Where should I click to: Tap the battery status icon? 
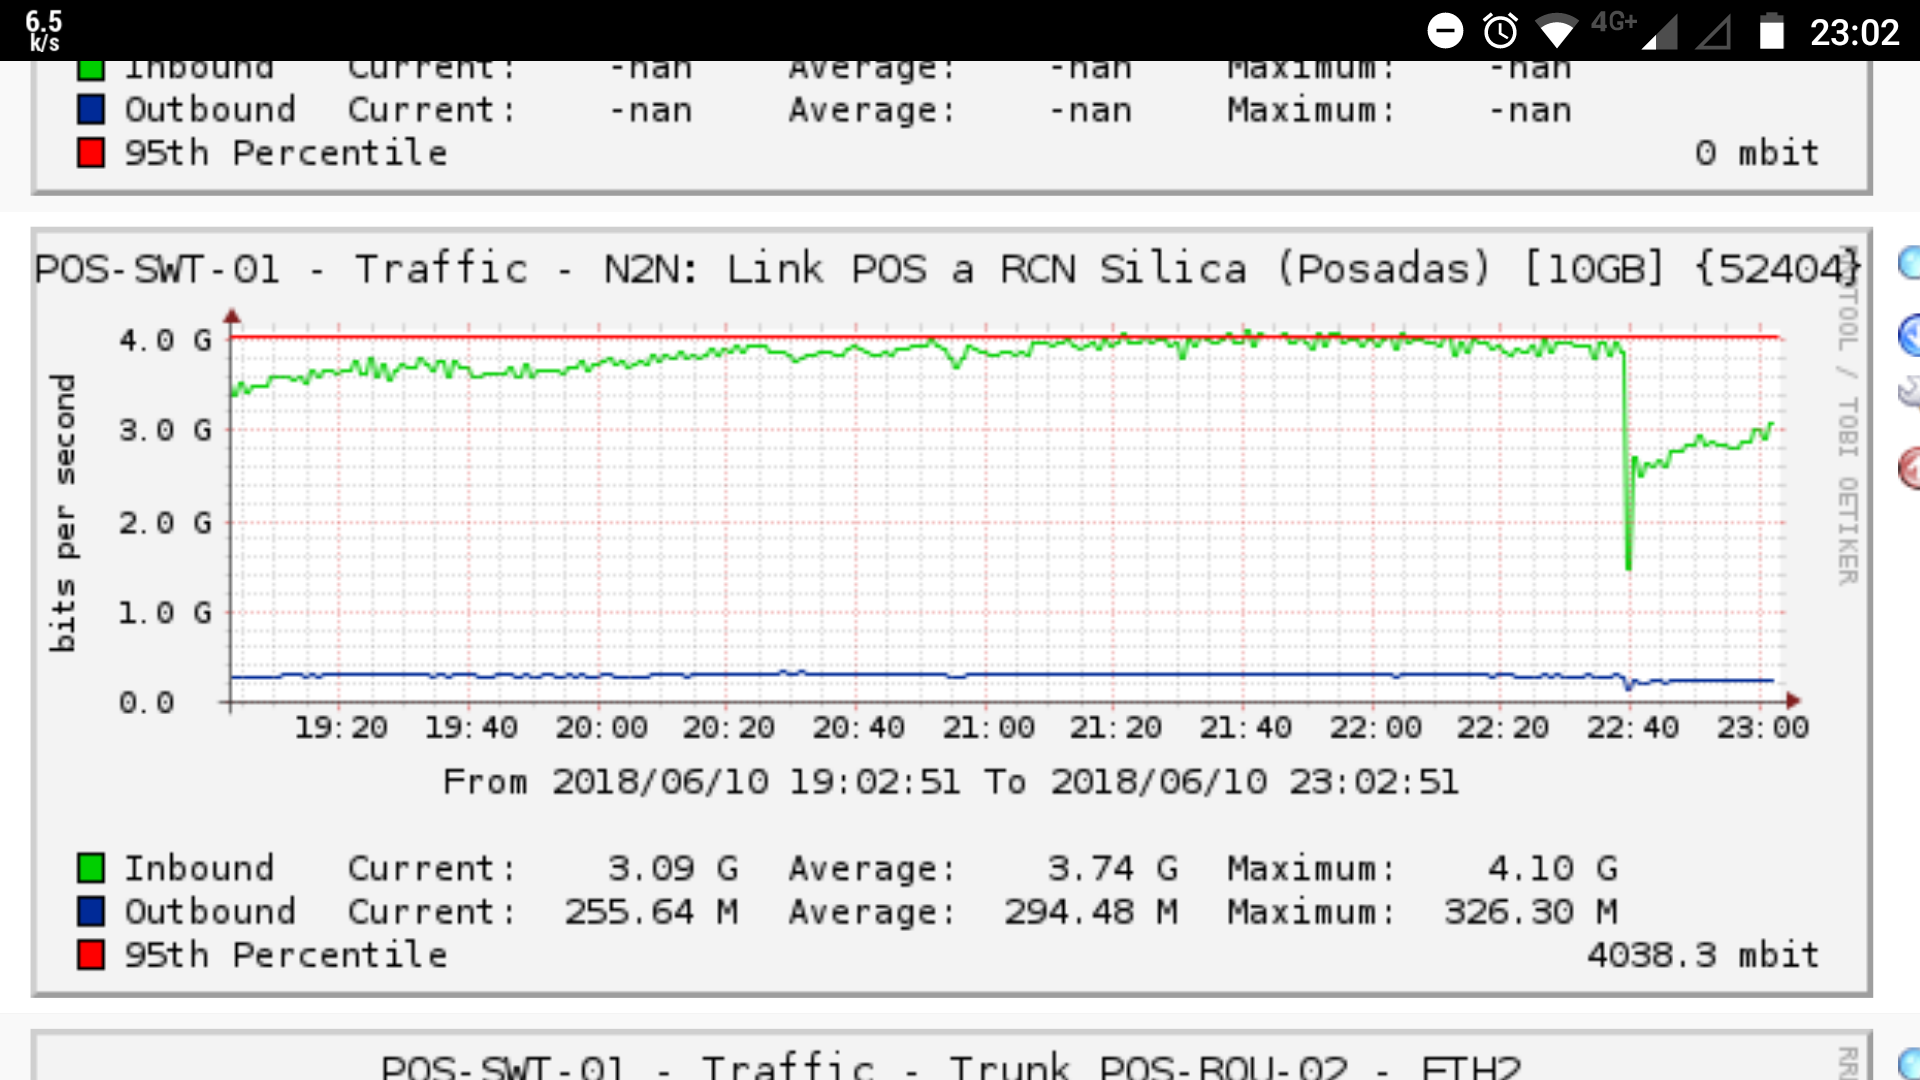1771,31
